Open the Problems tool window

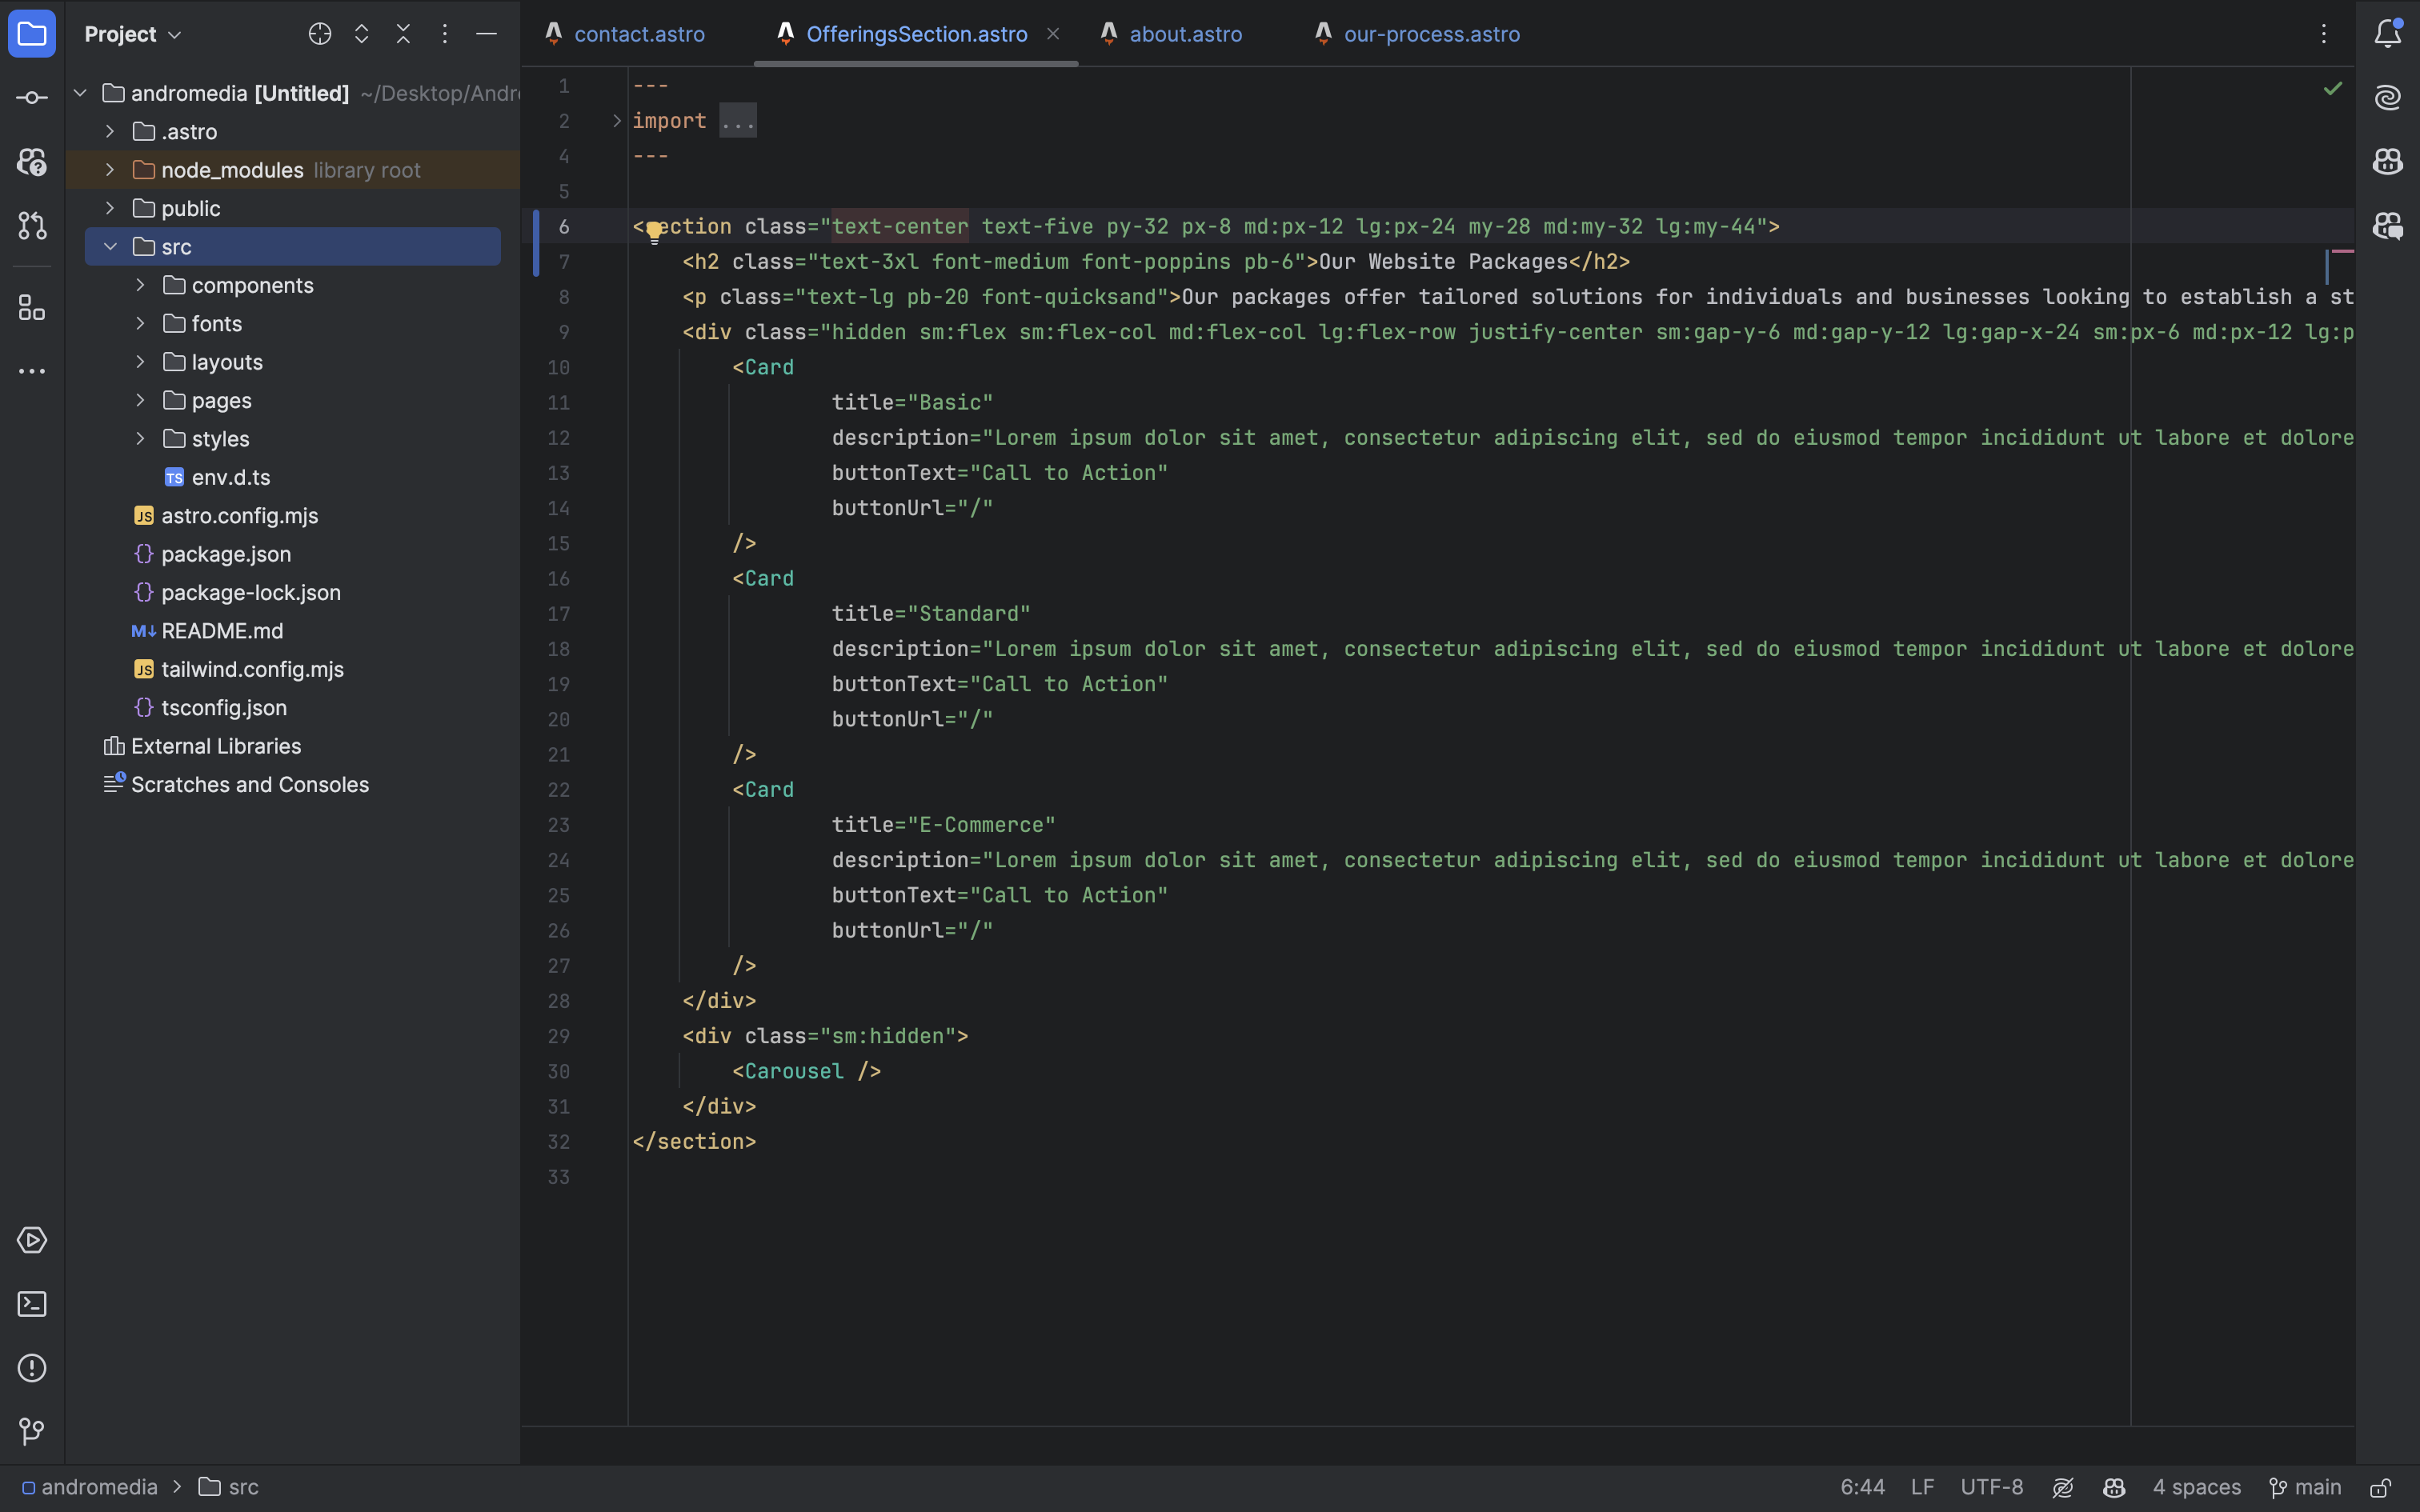[x=32, y=1368]
